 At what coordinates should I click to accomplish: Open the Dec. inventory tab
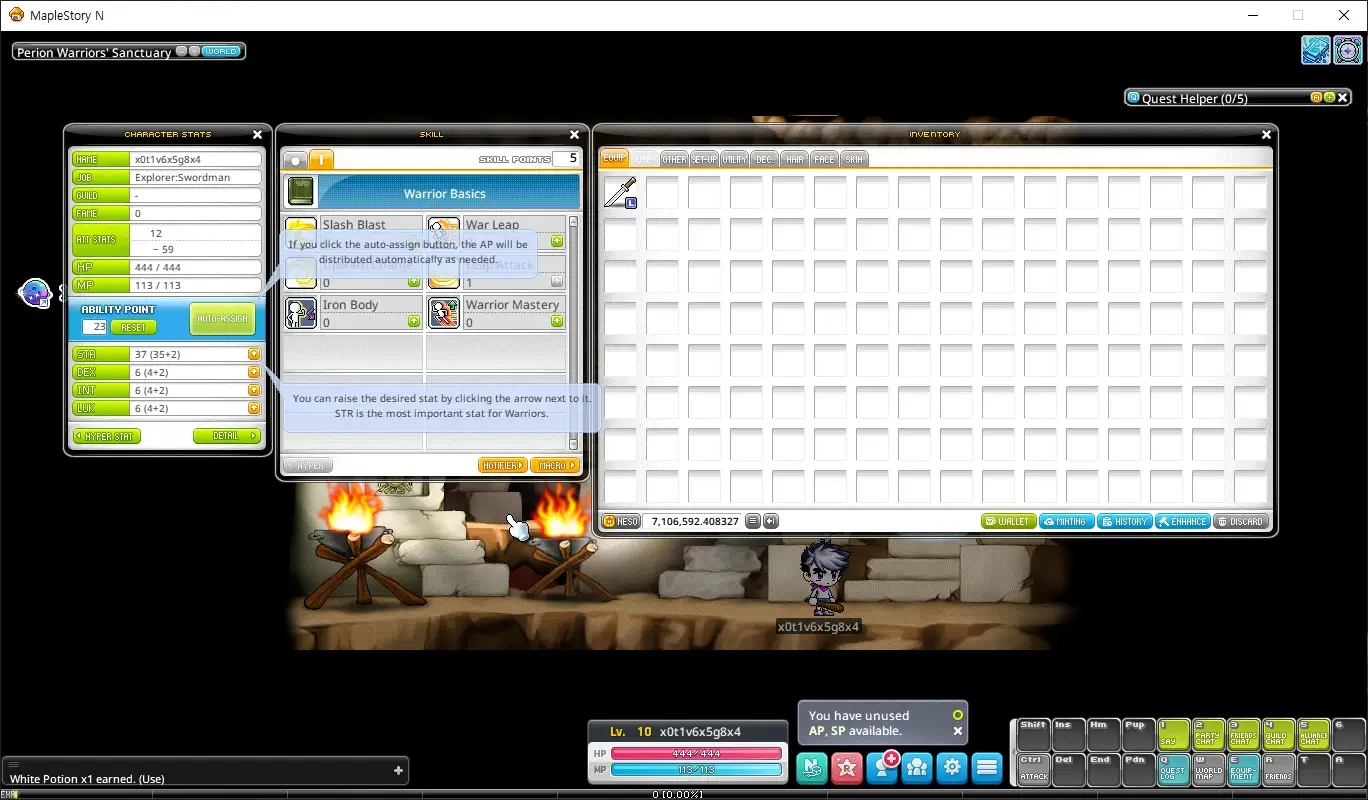764,159
